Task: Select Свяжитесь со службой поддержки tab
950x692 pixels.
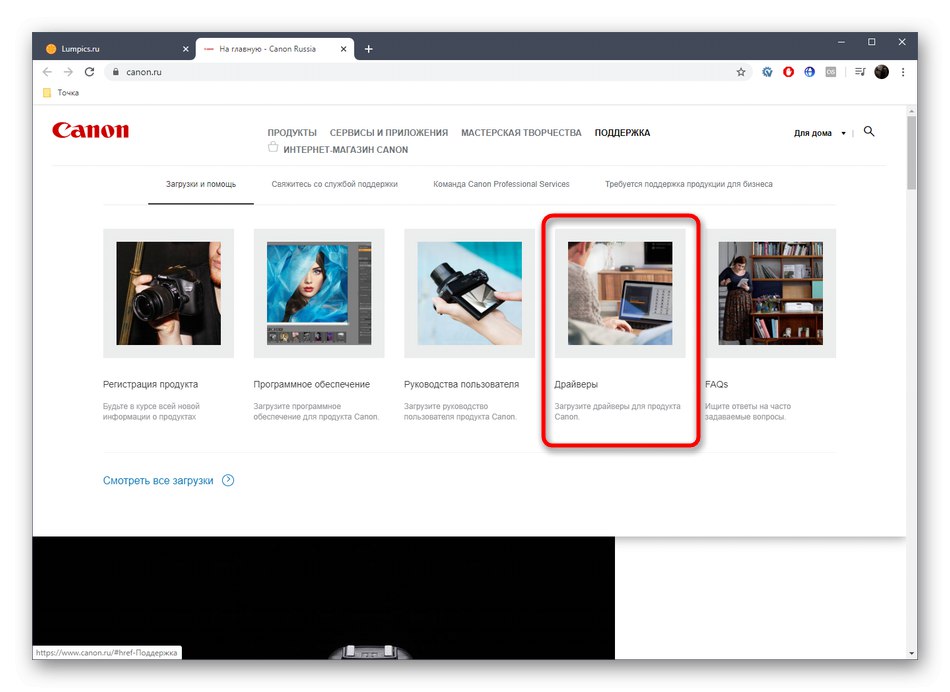Action: tap(334, 184)
